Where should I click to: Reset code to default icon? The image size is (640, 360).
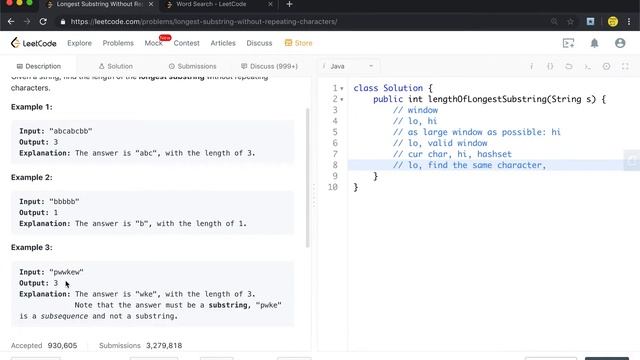(x=569, y=66)
